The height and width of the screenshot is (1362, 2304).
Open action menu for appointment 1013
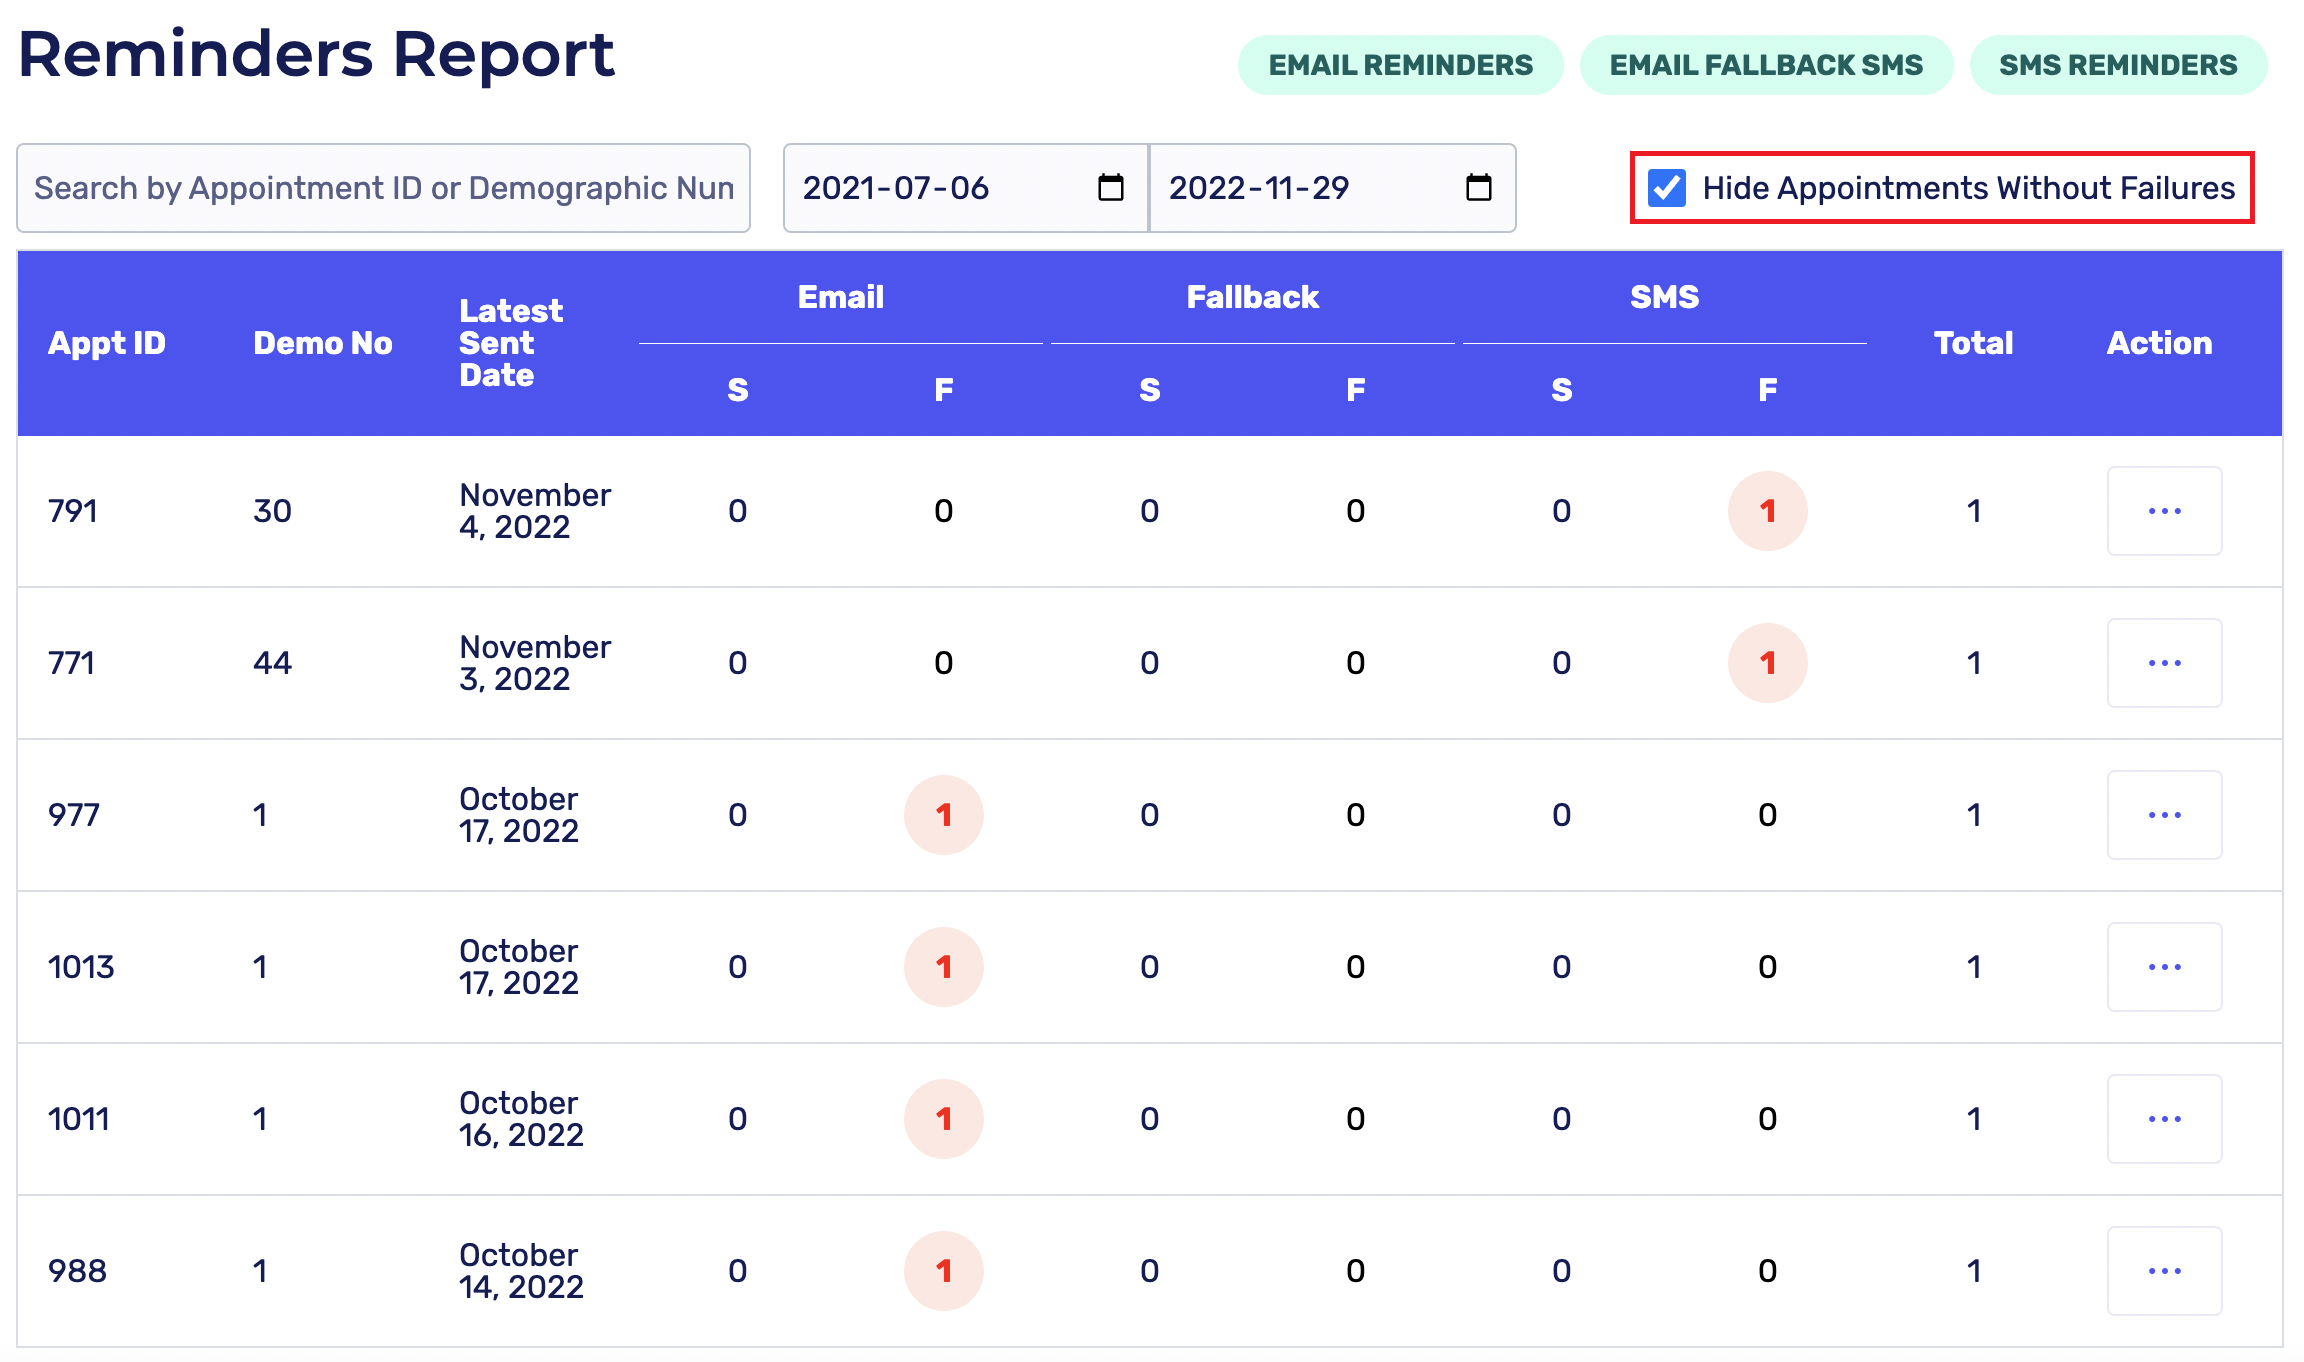2164,967
